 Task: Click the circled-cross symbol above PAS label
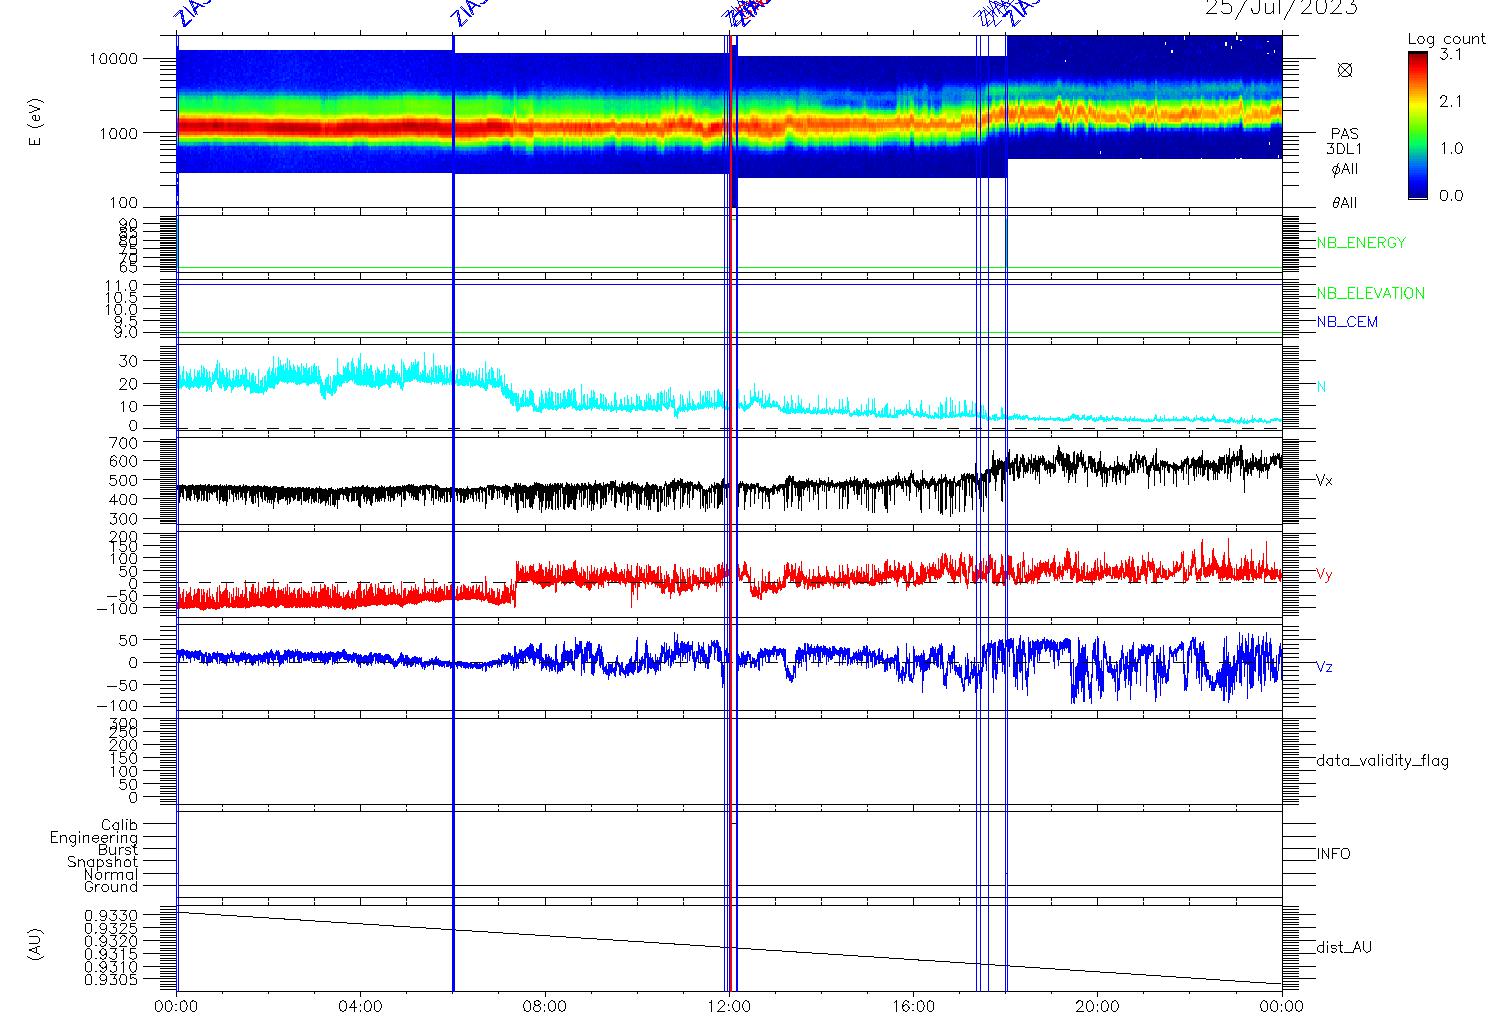[x=1345, y=70]
